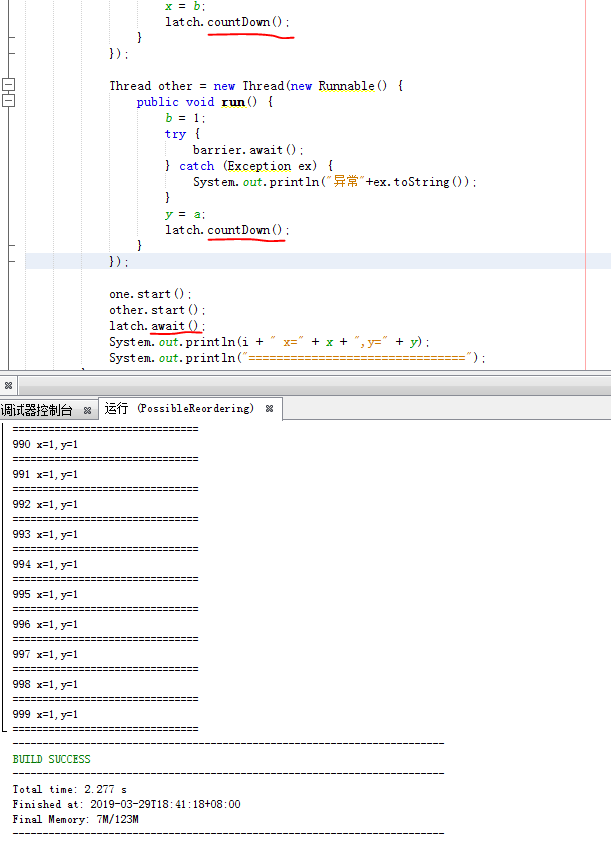The height and width of the screenshot is (851, 611).
Task: Collapse the fold marker beside 'Thread other = new Thread'
Action: [x=8, y=85]
